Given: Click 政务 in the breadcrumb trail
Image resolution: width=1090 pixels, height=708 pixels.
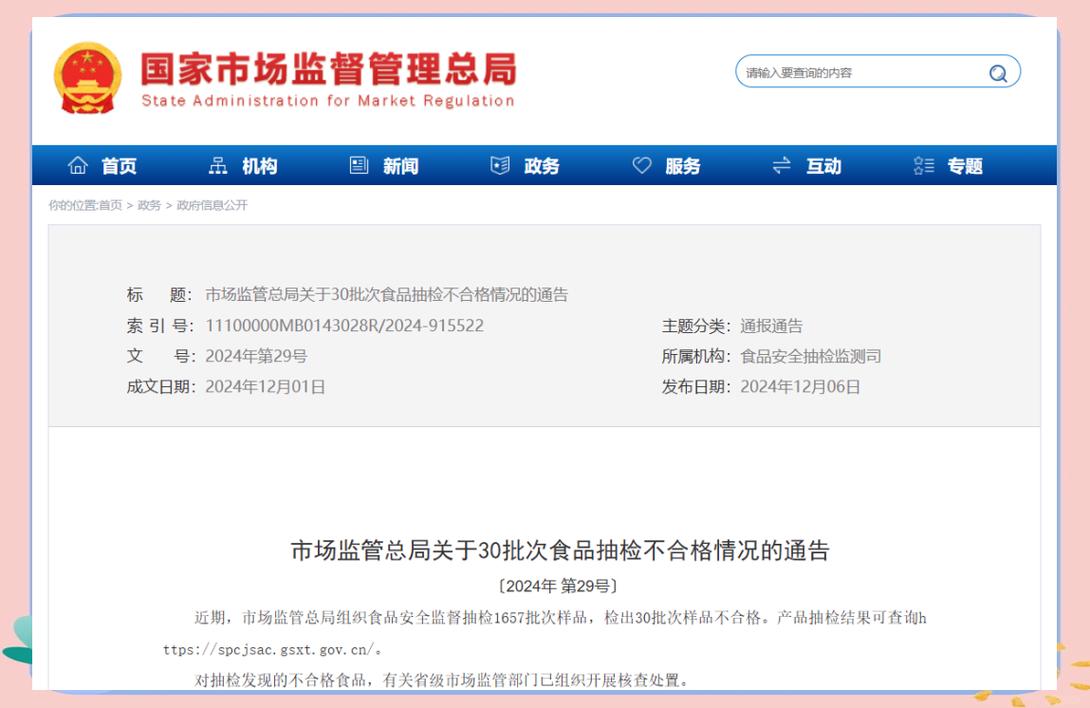Looking at the screenshot, I should [x=149, y=205].
